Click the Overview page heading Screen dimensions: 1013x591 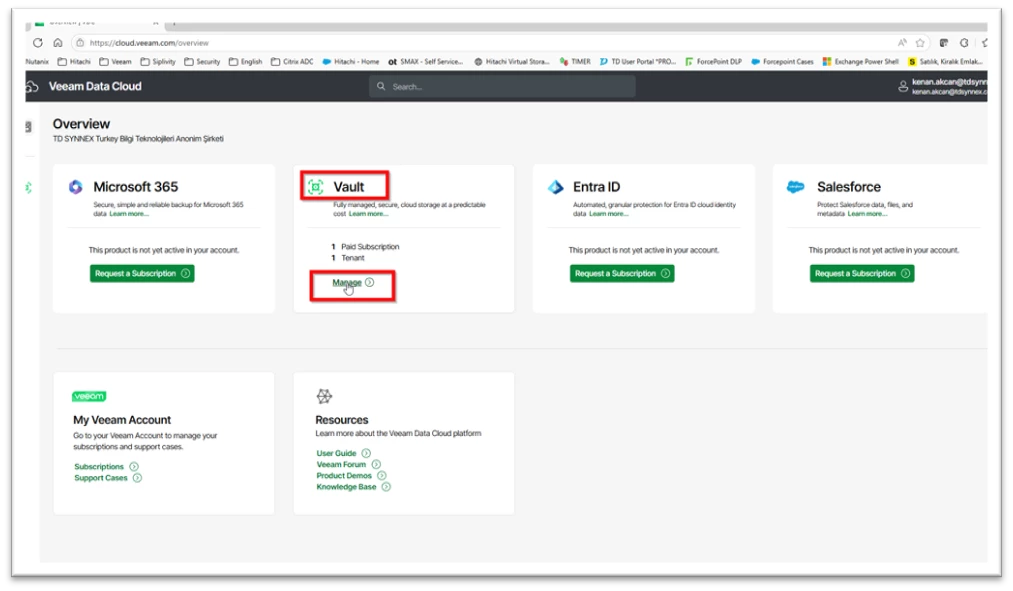click(81, 124)
